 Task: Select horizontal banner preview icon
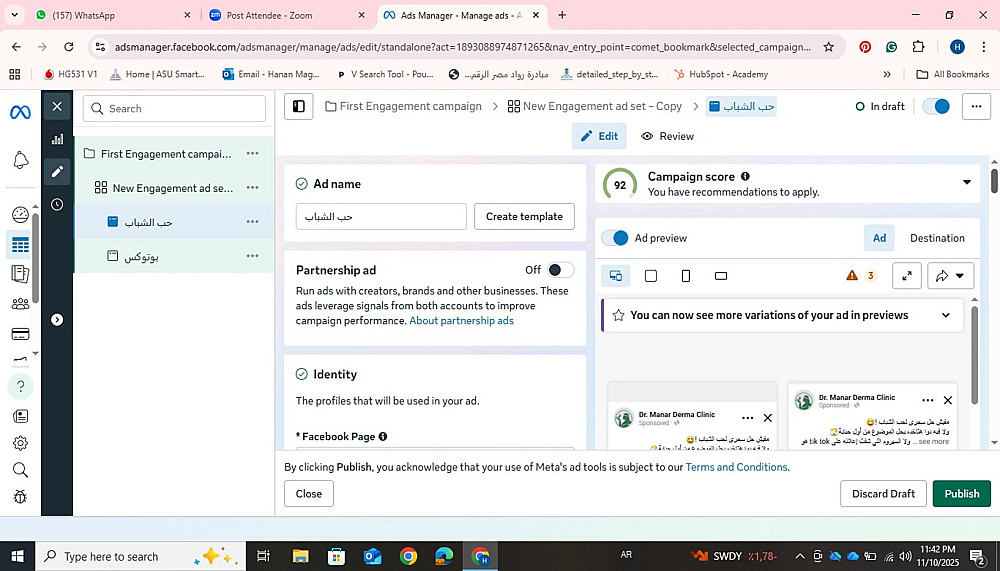click(721, 276)
